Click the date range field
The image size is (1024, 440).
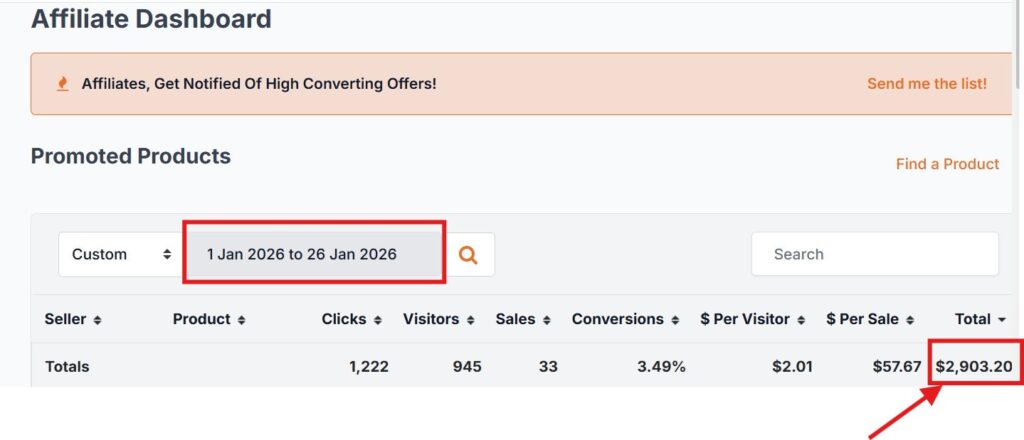tap(313, 254)
